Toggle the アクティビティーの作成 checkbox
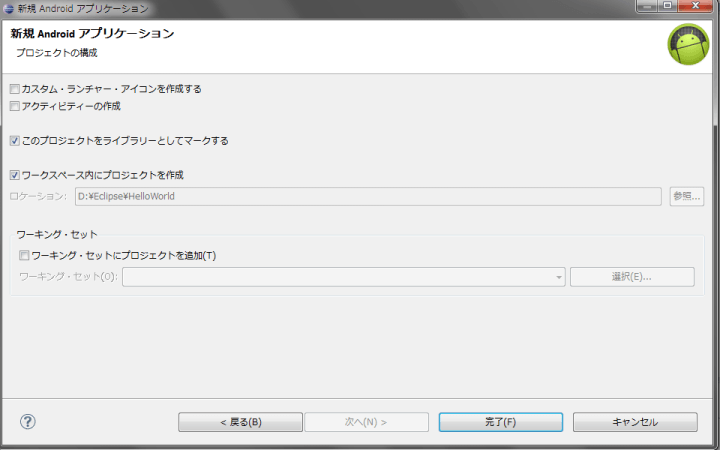Image resolution: width=720 pixels, height=450 pixels. [15, 106]
